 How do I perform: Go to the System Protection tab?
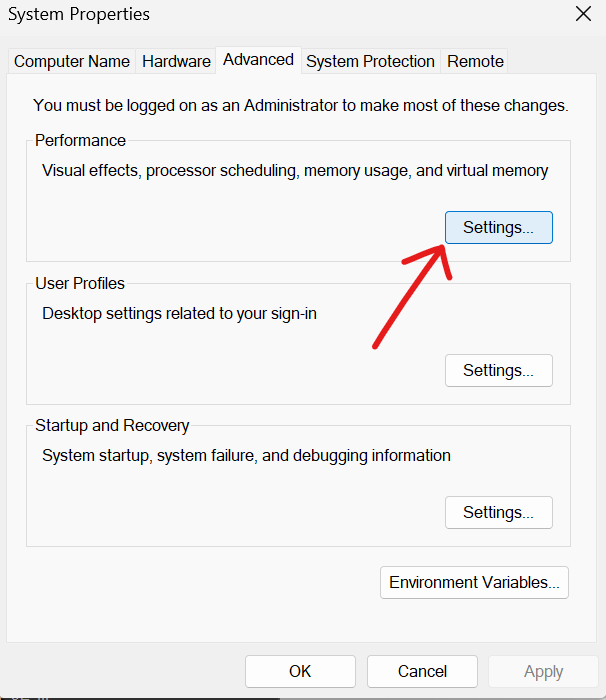click(370, 62)
